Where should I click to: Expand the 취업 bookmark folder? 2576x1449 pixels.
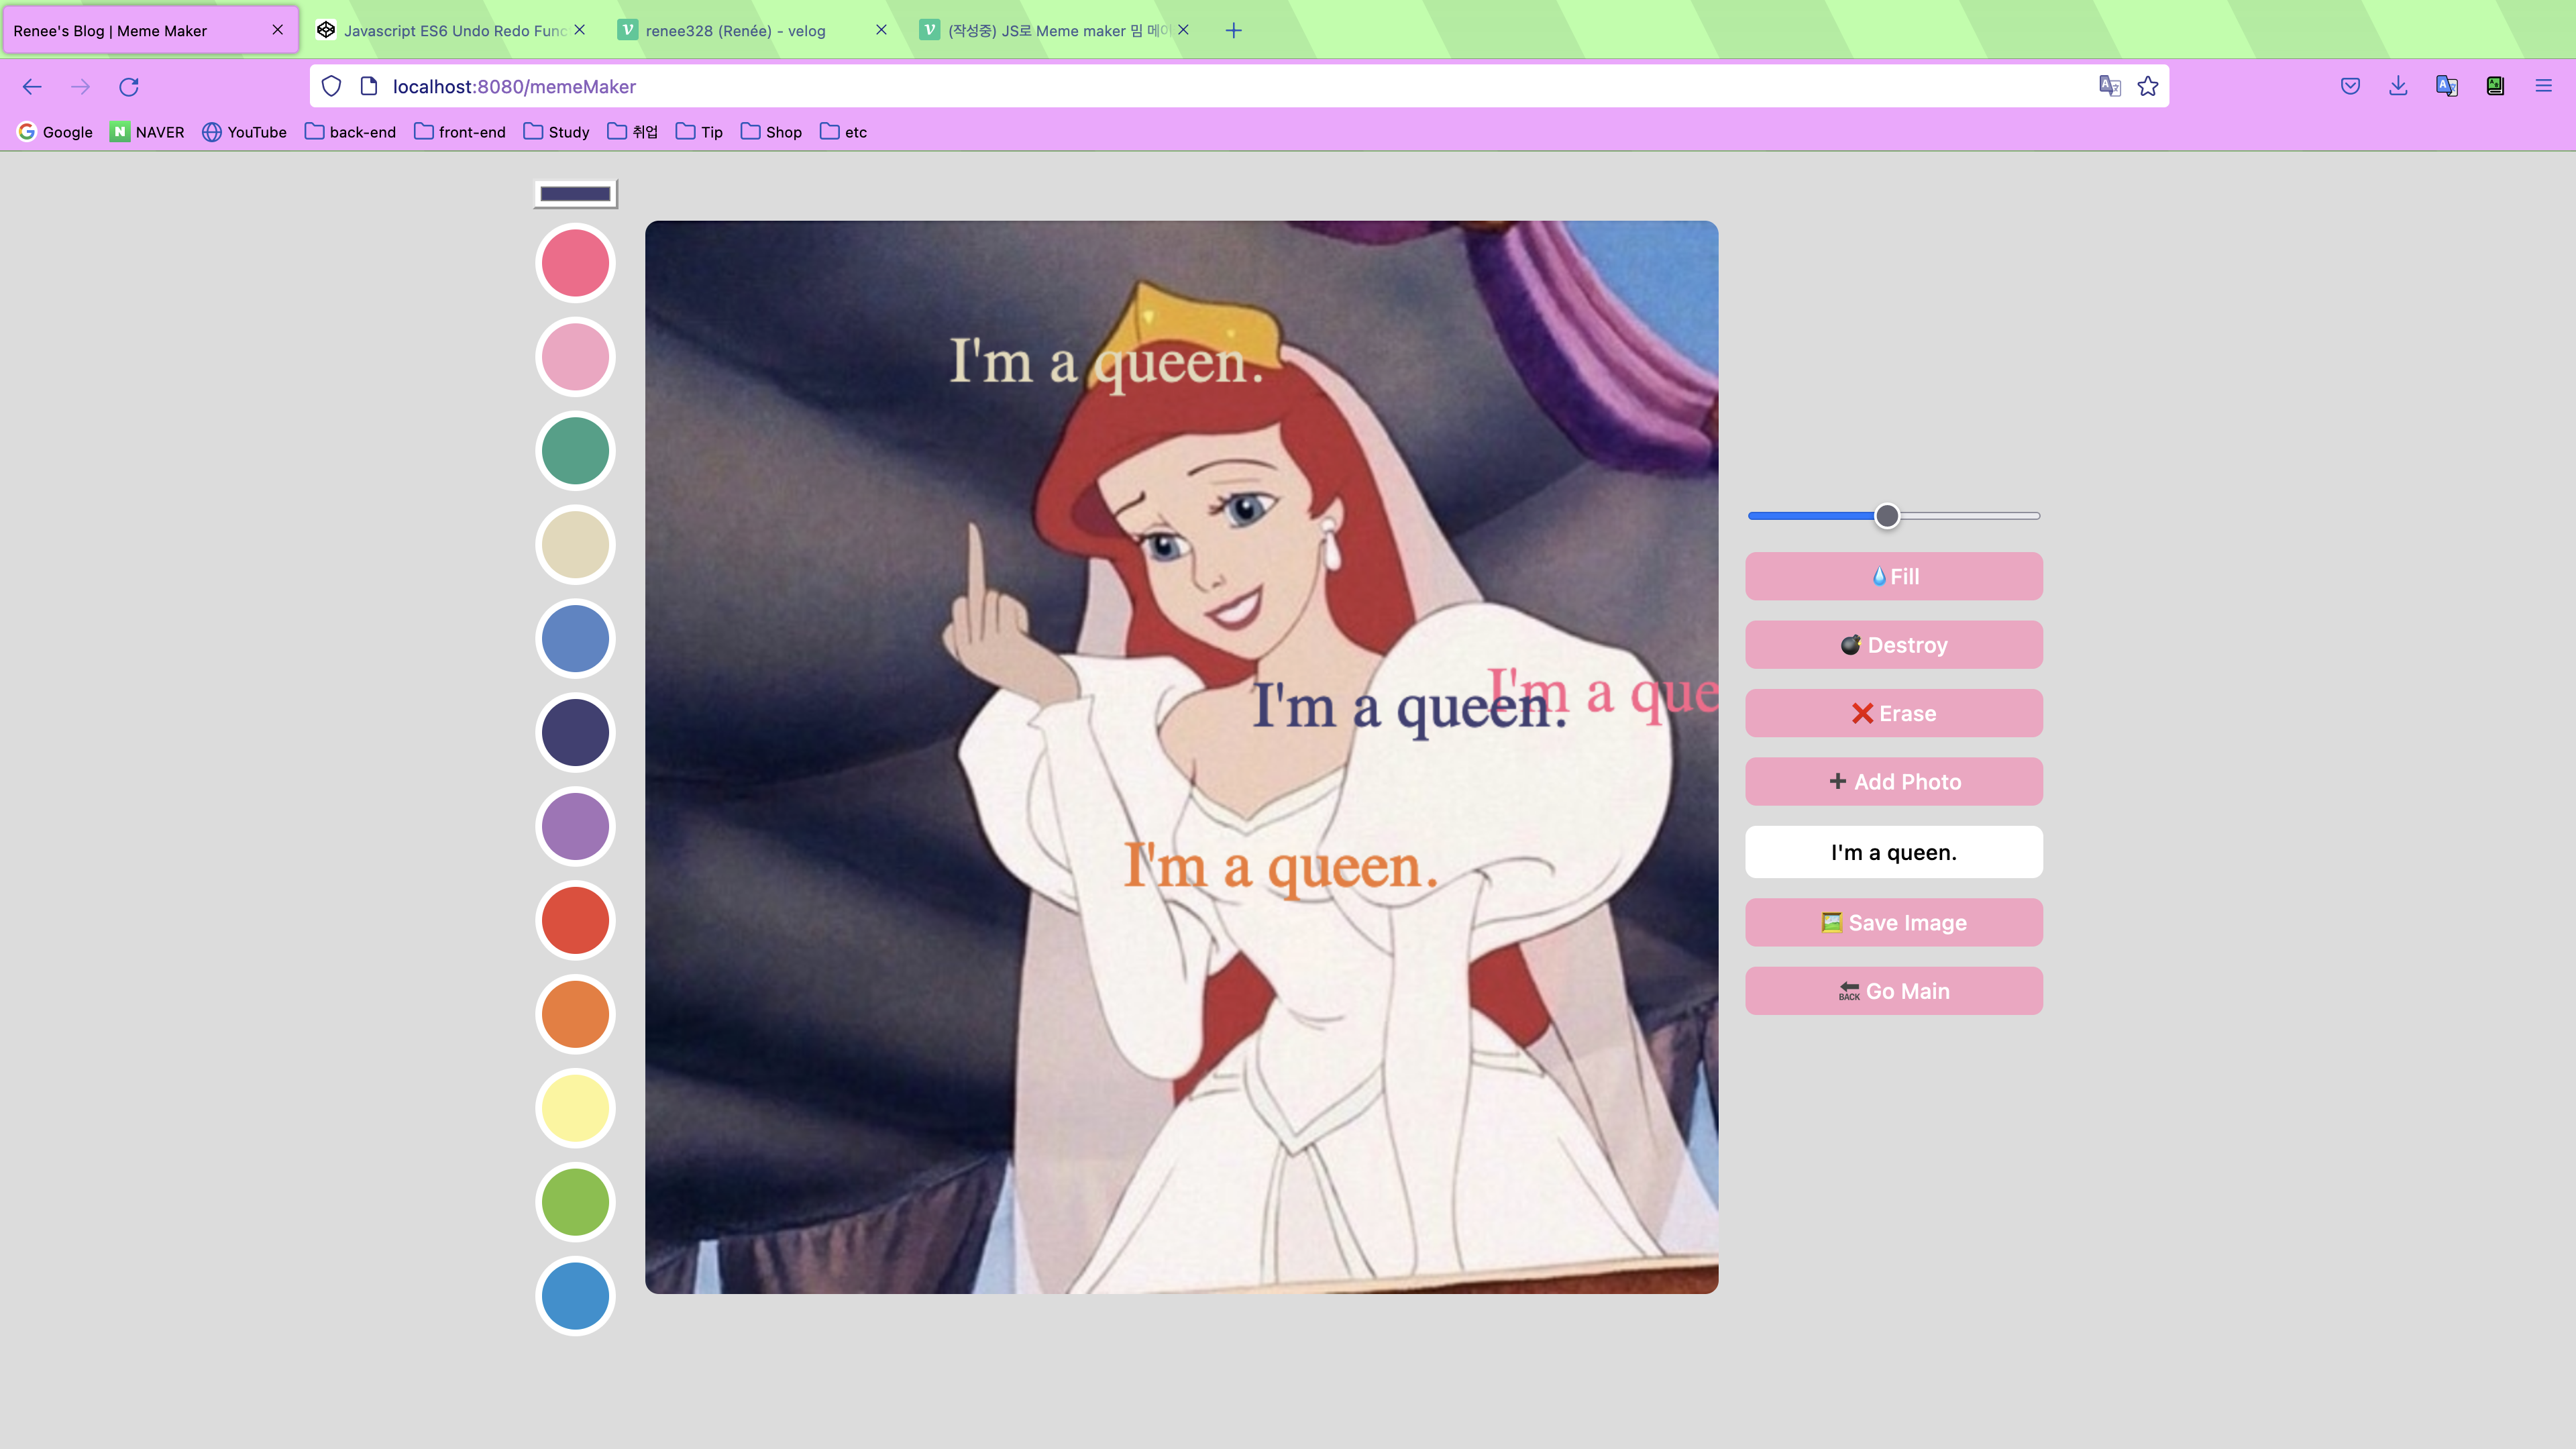(x=632, y=132)
